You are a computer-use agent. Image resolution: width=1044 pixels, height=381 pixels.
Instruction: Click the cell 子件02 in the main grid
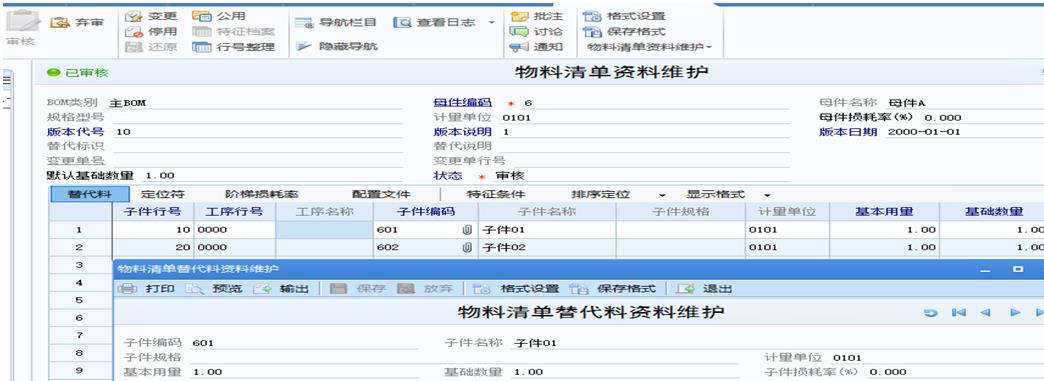(x=547, y=247)
